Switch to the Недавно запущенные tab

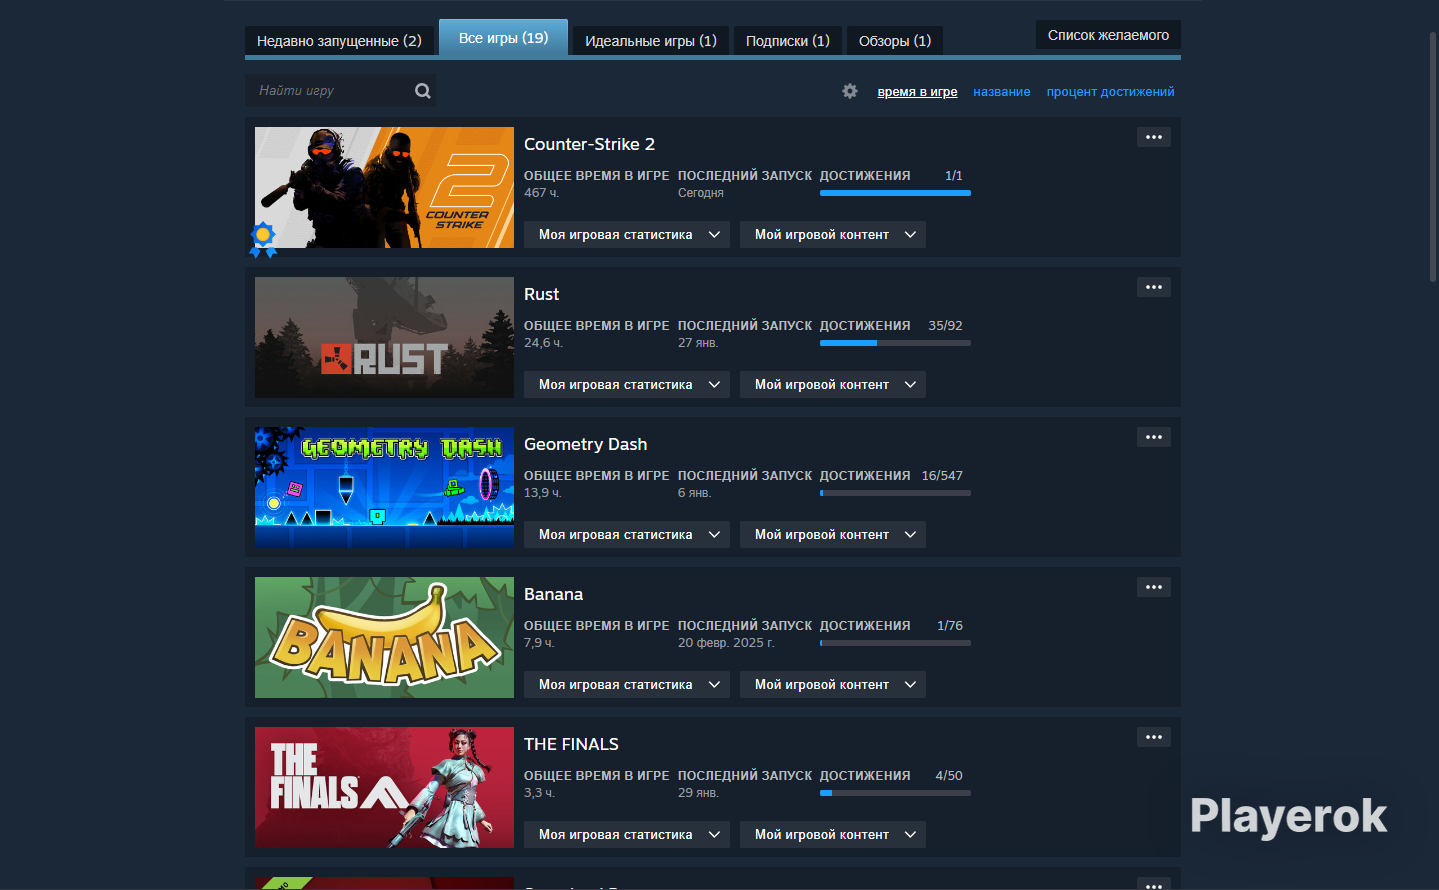point(339,41)
